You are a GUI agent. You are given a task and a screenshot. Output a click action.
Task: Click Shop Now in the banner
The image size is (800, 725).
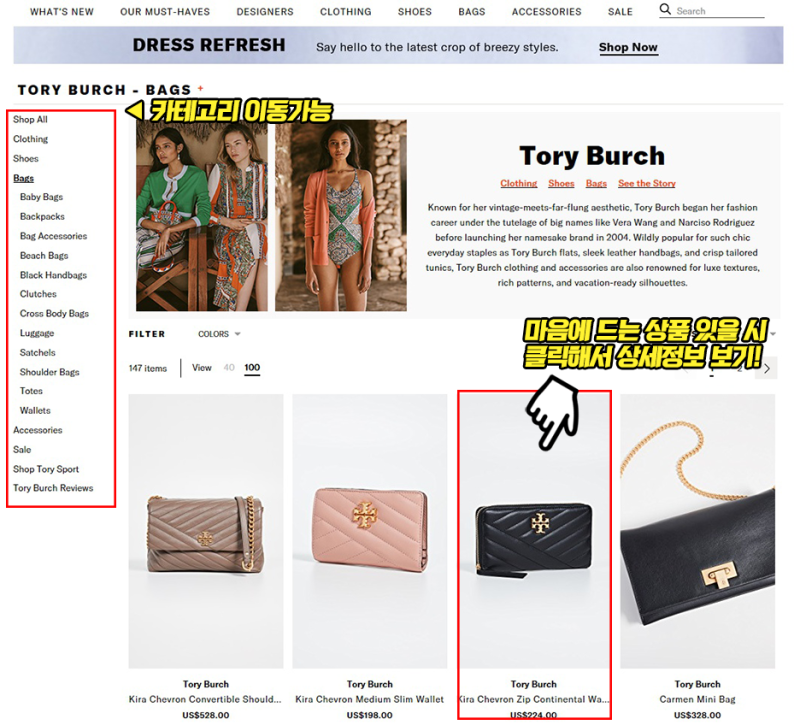pos(628,47)
